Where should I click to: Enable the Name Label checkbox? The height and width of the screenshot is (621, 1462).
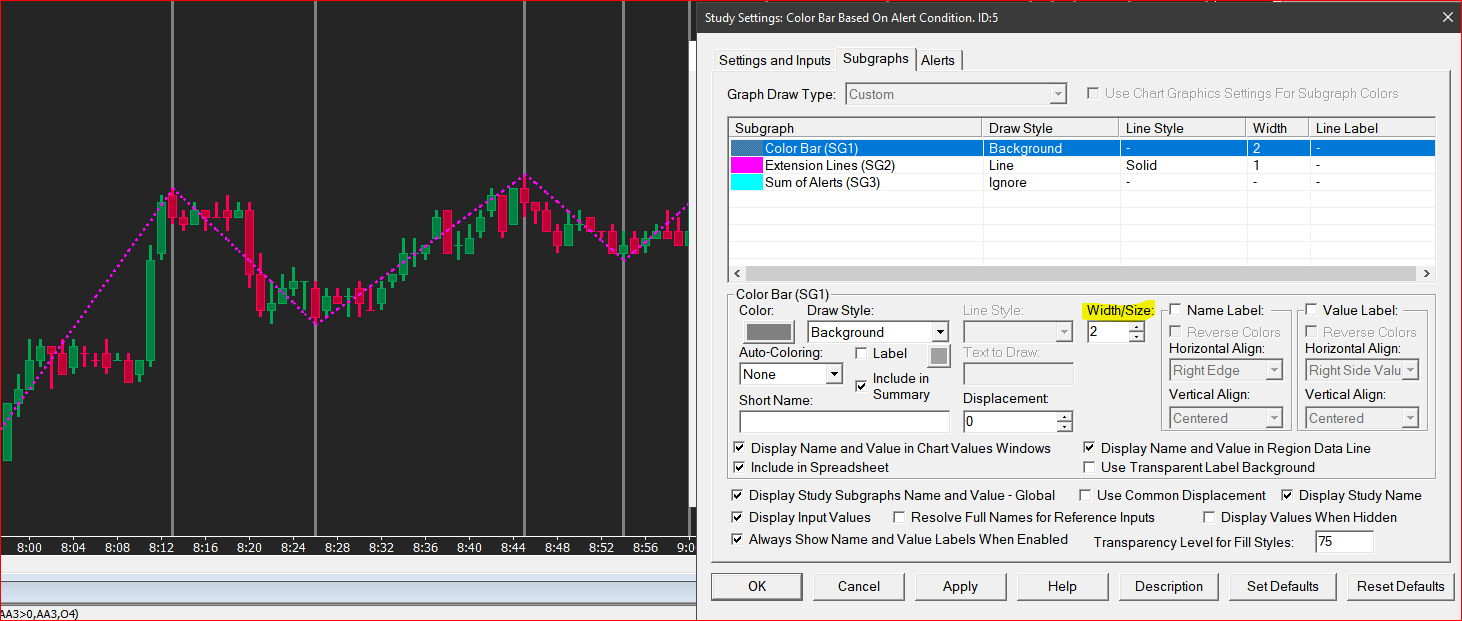tap(1176, 310)
